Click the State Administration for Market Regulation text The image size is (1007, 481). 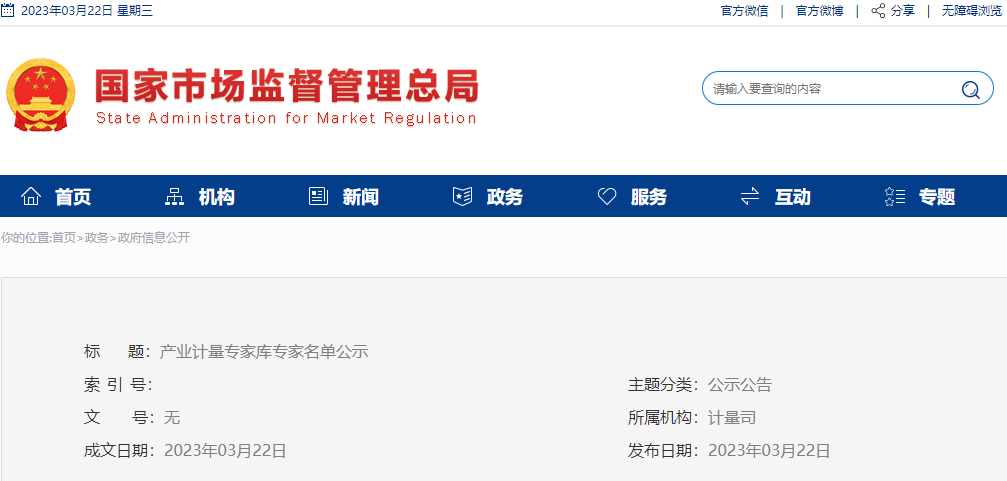click(286, 118)
